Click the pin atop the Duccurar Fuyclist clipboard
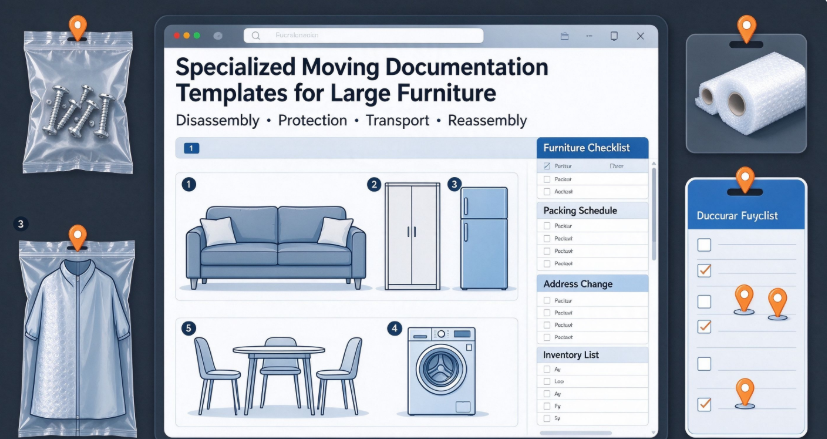This screenshot has height=439, width=827. click(x=745, y=180)
